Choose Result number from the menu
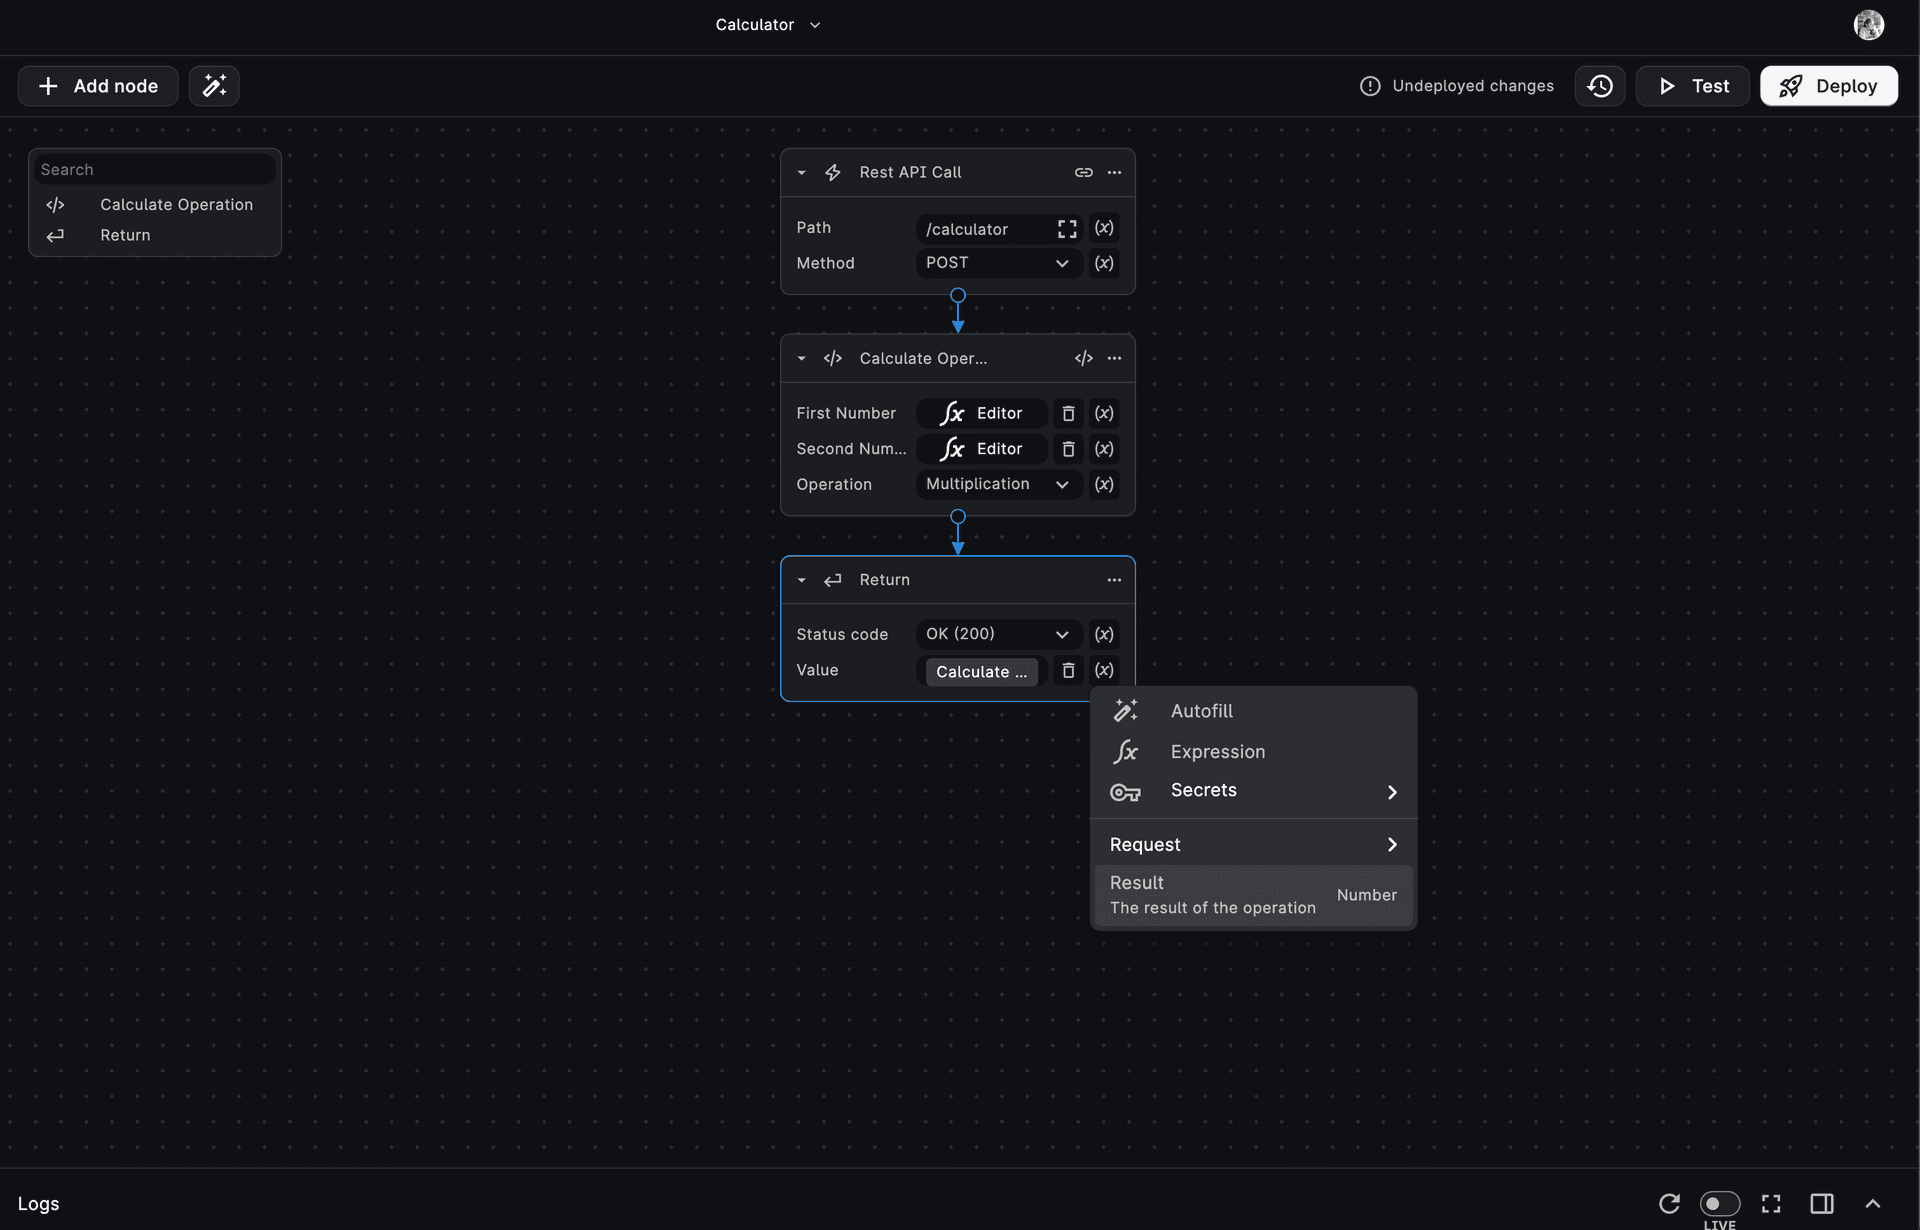 (x=1252, y=895)
